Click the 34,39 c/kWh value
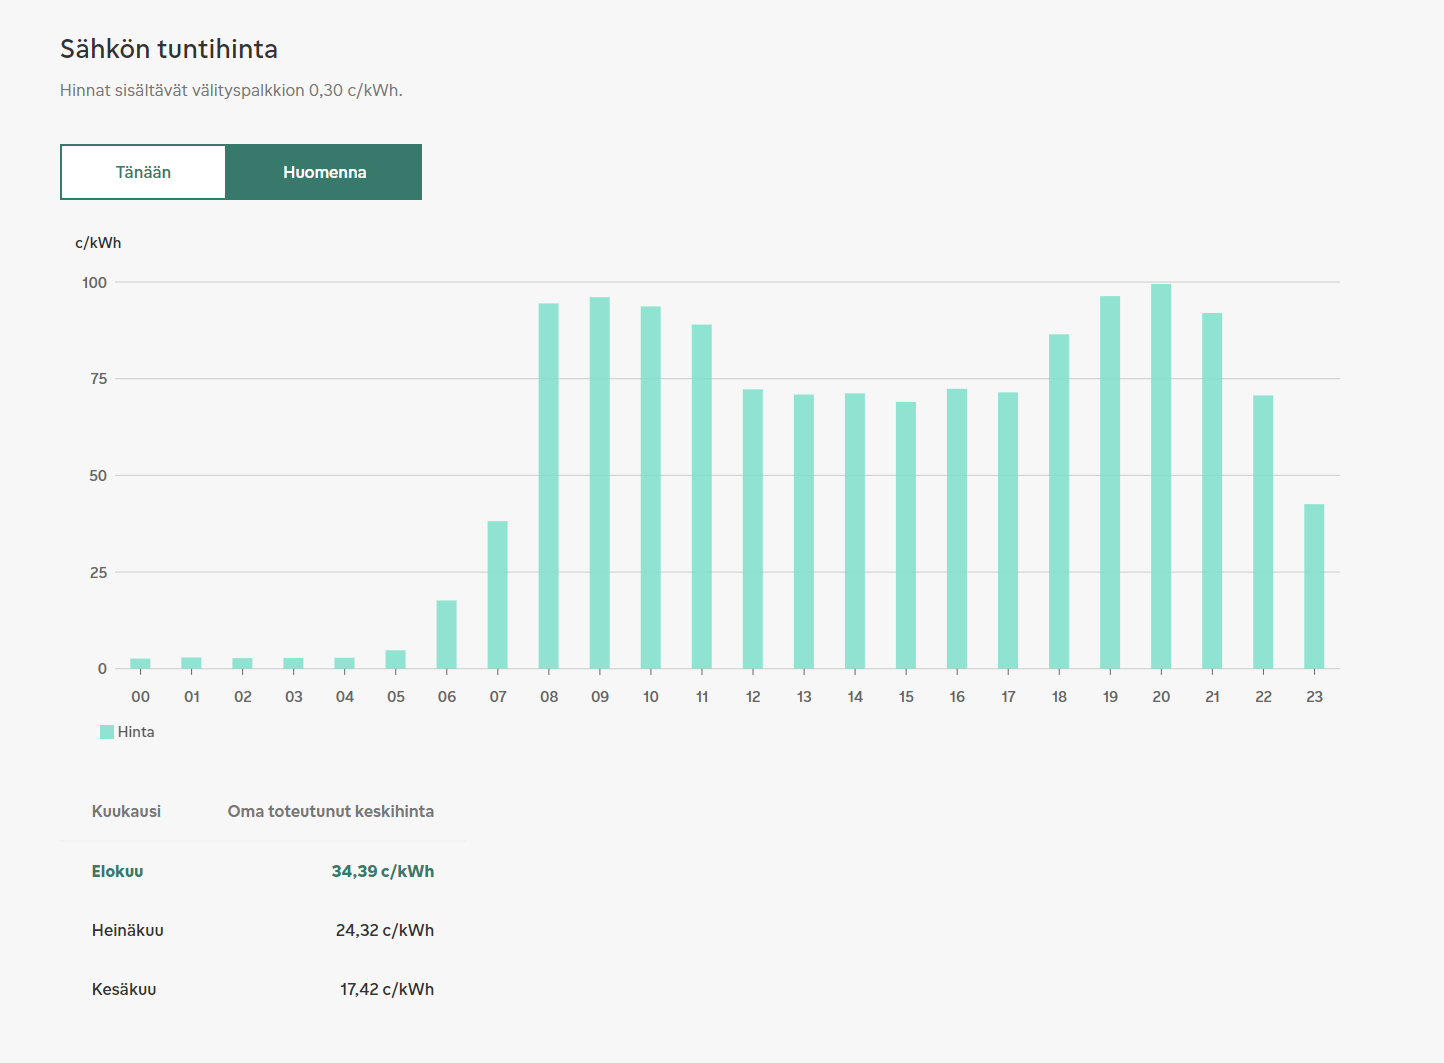Viewport: 1444px width, 1063px height. tap(383, 871)
